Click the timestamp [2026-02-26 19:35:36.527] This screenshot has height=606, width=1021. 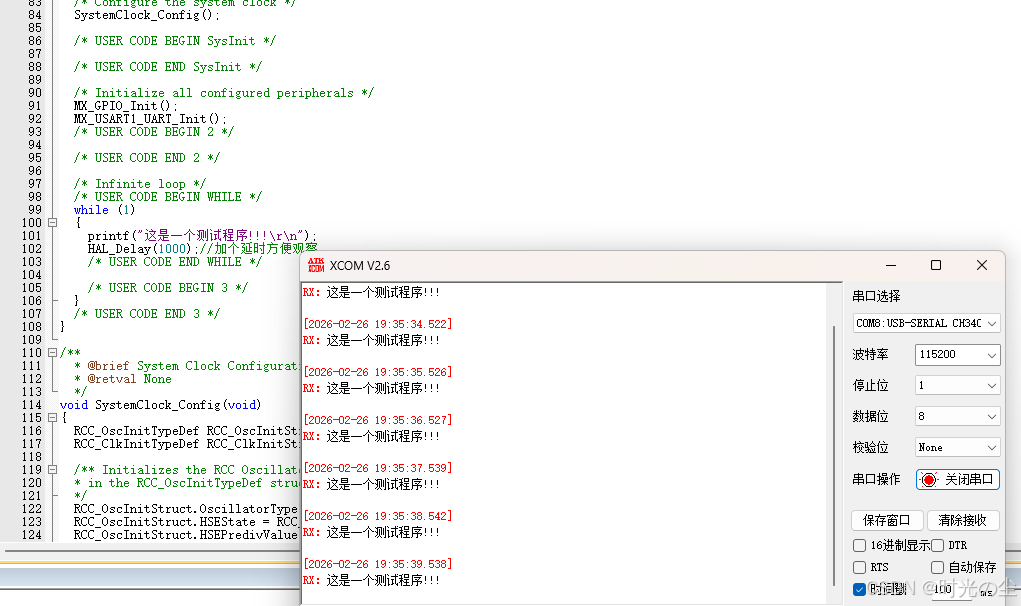pyautogui.click(x=378, y=420)
